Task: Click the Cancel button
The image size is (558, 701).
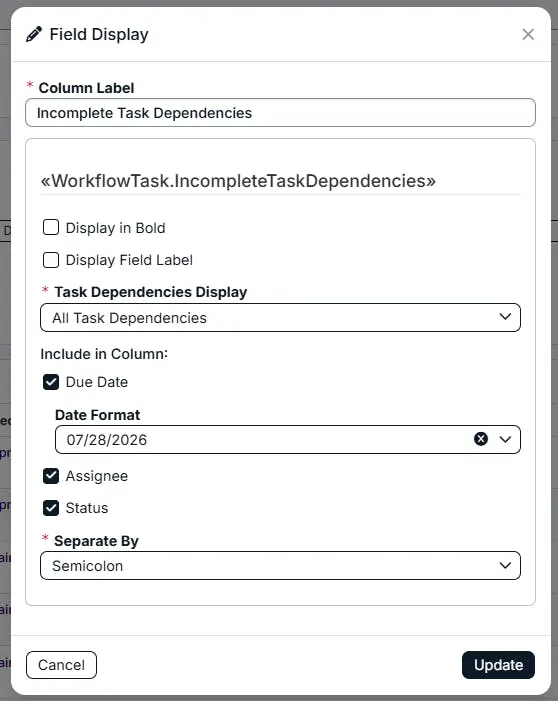Action: (61, 665)
